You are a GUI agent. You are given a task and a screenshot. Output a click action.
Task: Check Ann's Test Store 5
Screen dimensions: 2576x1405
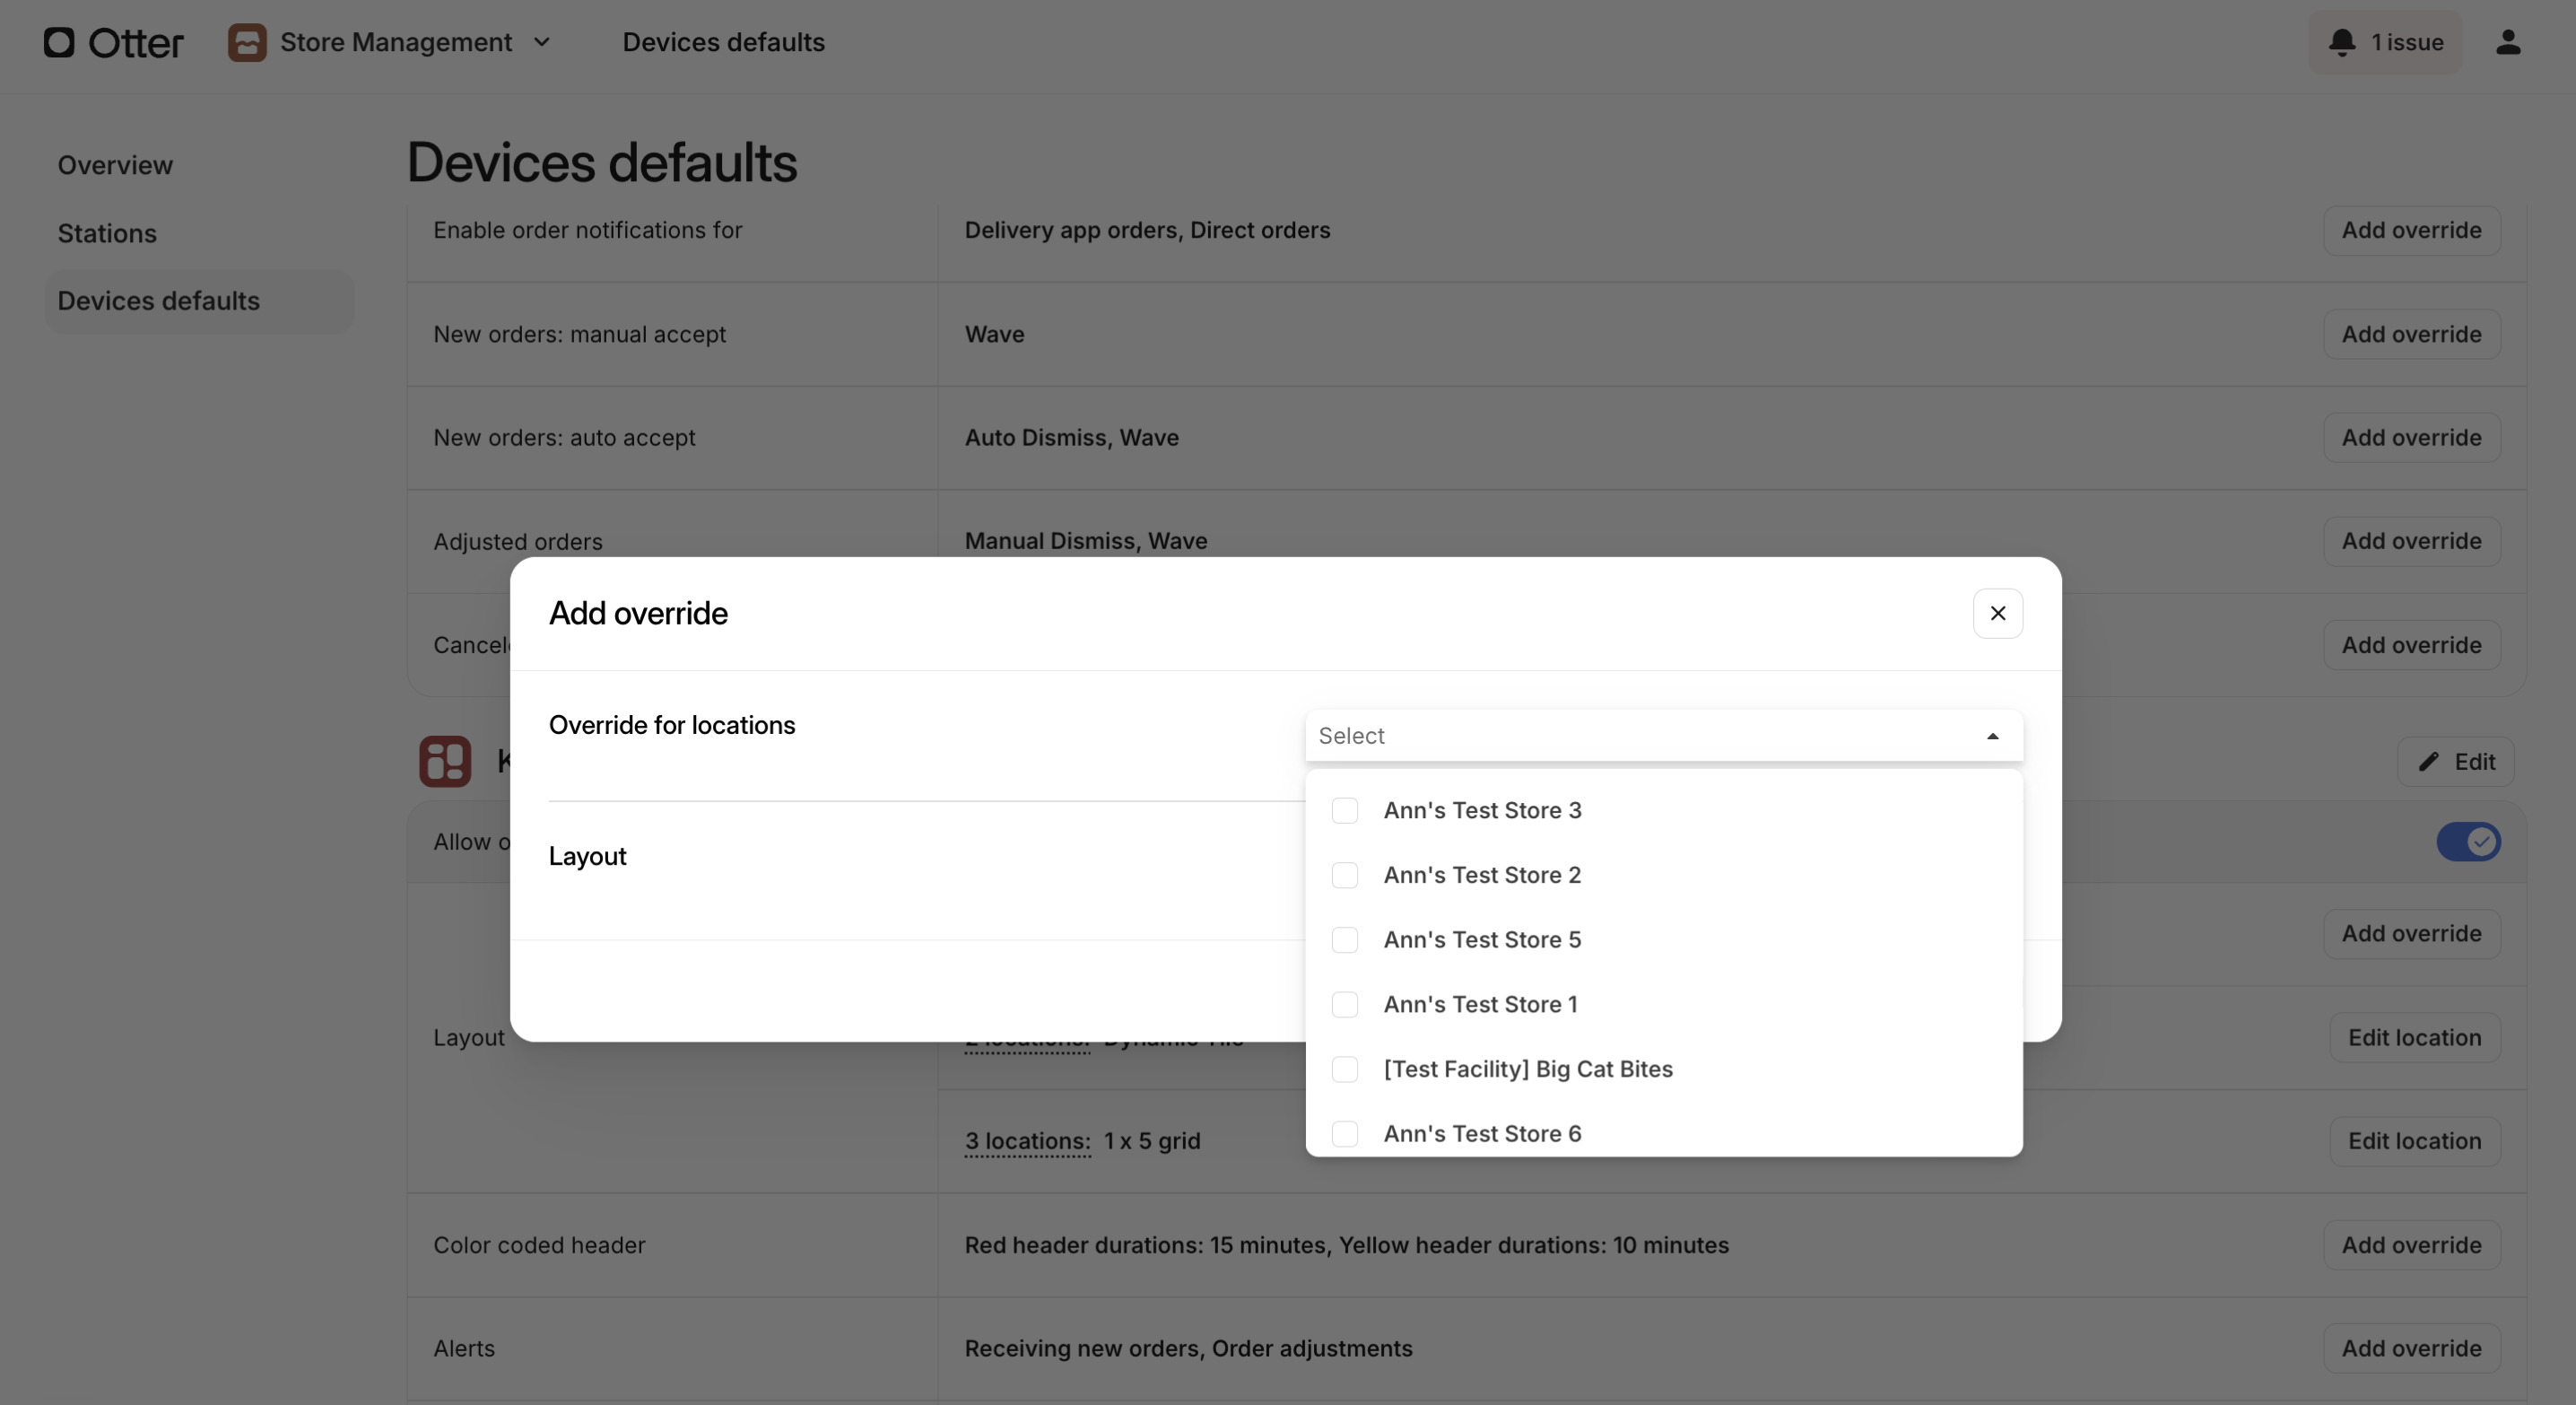(1344, 940)
